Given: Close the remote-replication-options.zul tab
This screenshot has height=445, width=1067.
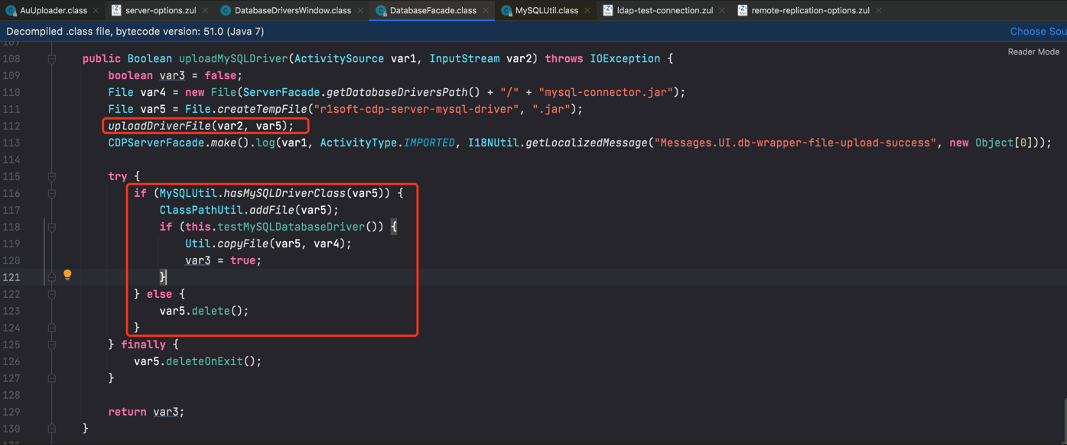Looking at the screenshot, I should (880, 11).
